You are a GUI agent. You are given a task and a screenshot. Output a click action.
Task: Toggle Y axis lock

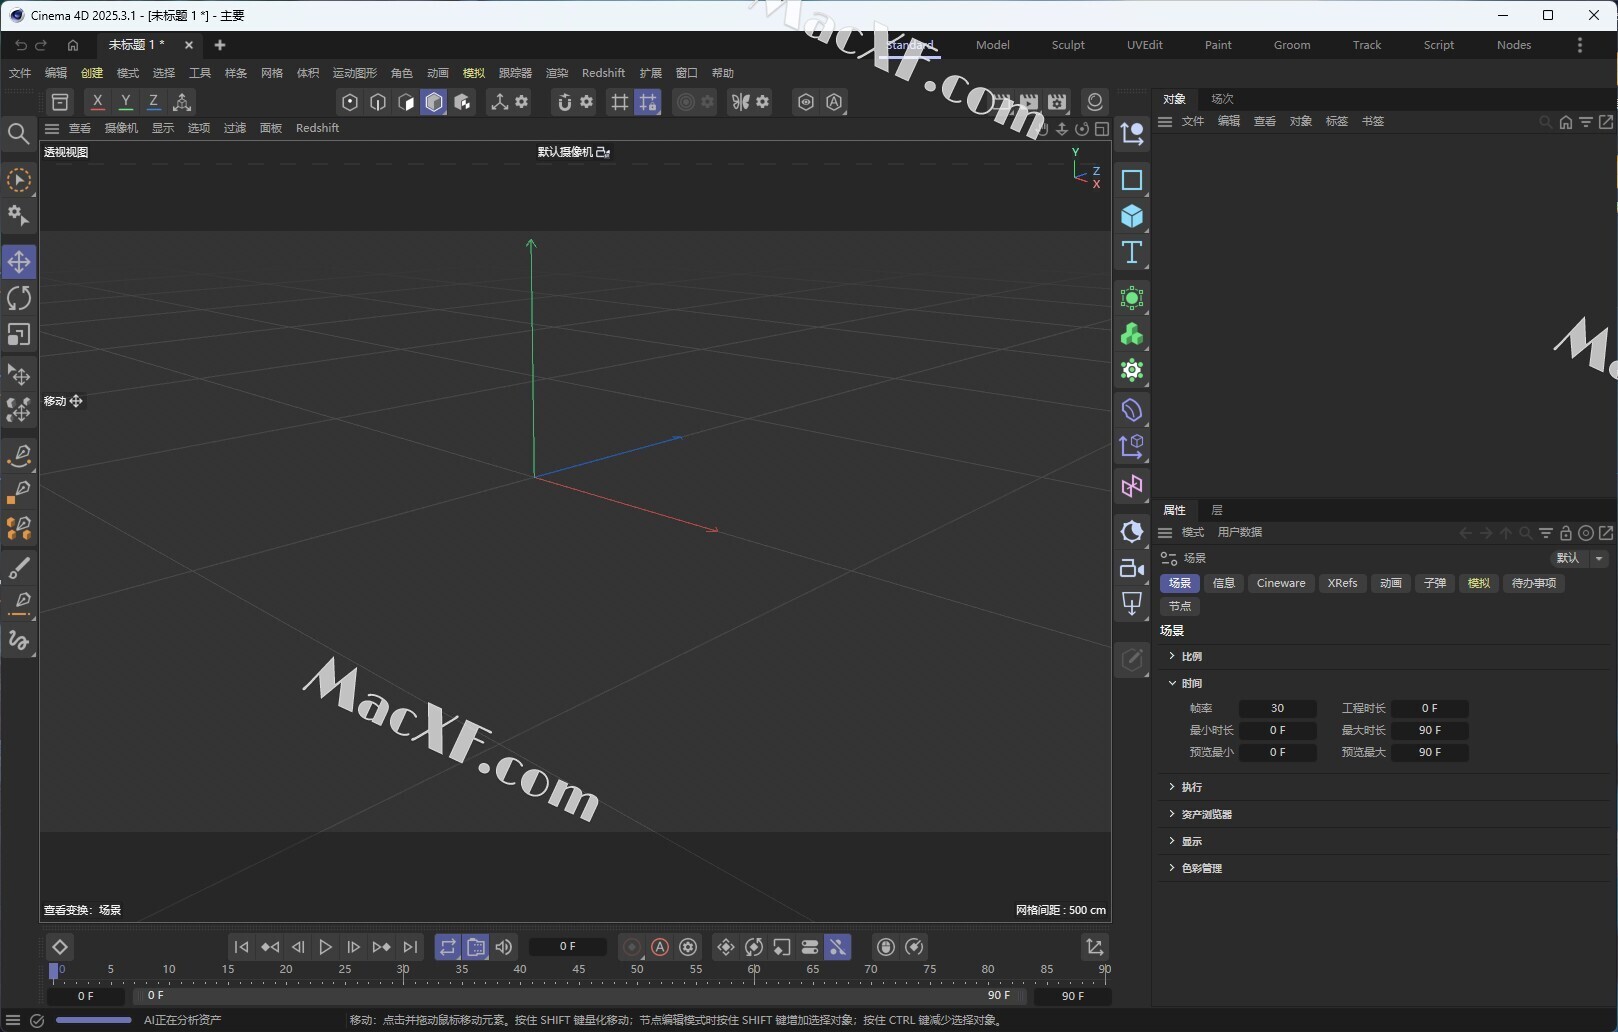point(125,102)
